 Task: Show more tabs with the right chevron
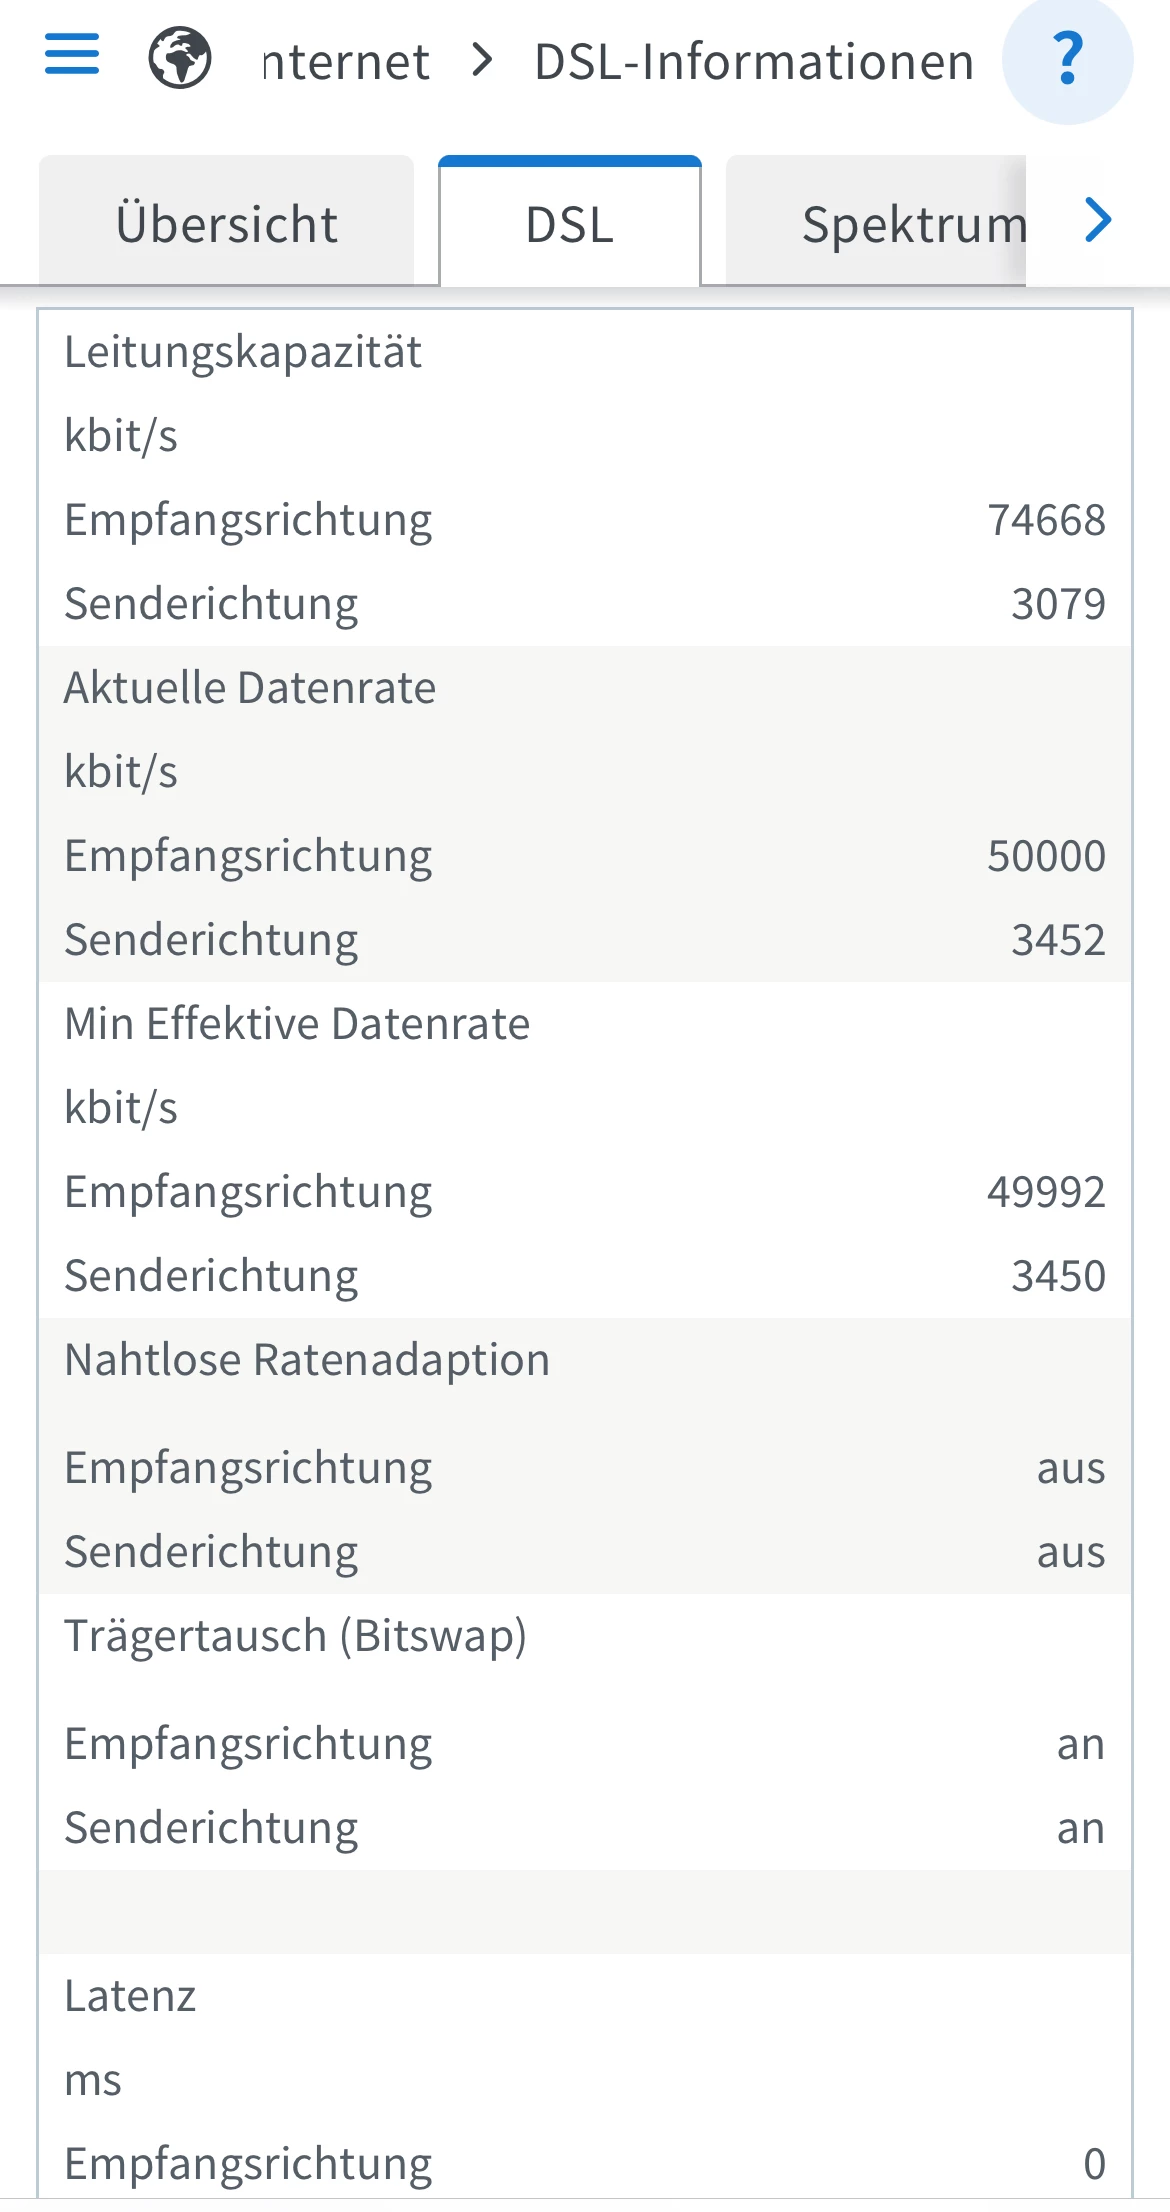click(x=1097, y=220)
